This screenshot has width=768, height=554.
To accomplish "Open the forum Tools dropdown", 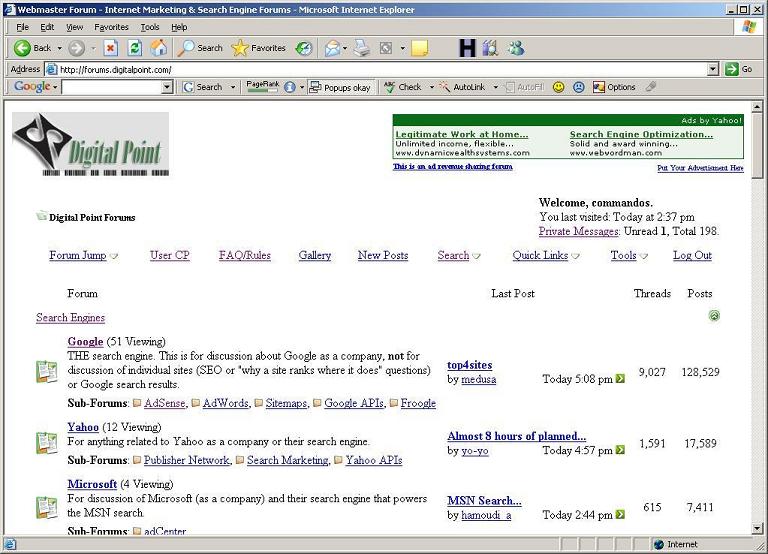I will (x=629, y=255).
